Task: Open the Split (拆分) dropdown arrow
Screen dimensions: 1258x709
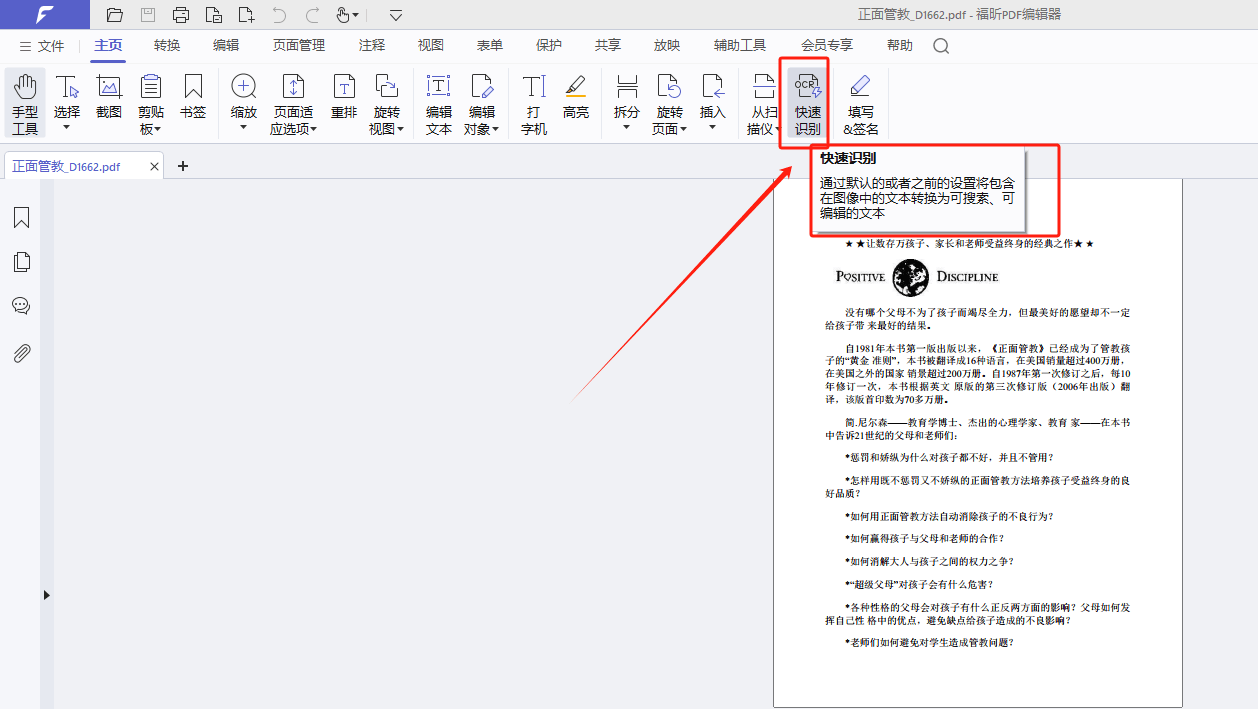Action: [x=627, y=127]
